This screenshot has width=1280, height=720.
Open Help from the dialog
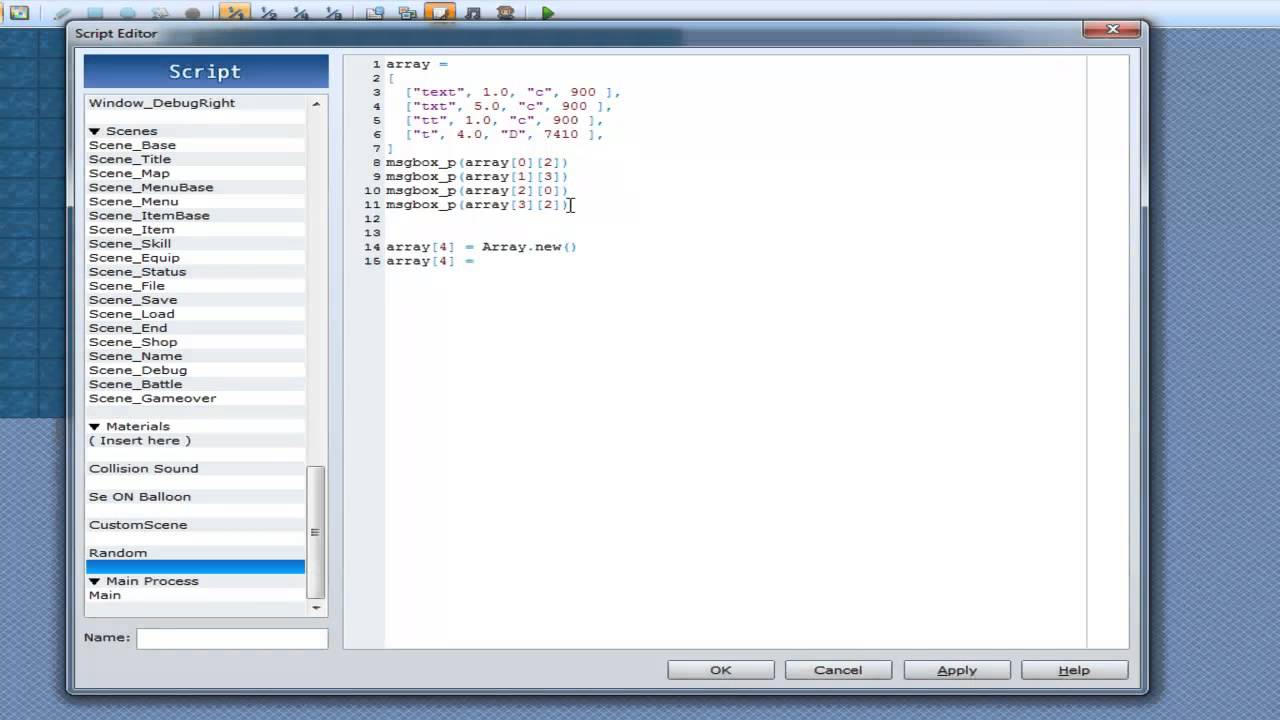(x=1074, y=671)
